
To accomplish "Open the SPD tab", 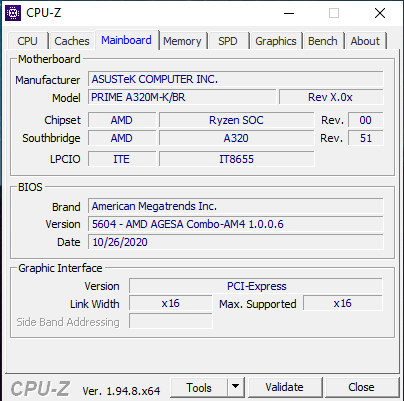I will 228,41.
